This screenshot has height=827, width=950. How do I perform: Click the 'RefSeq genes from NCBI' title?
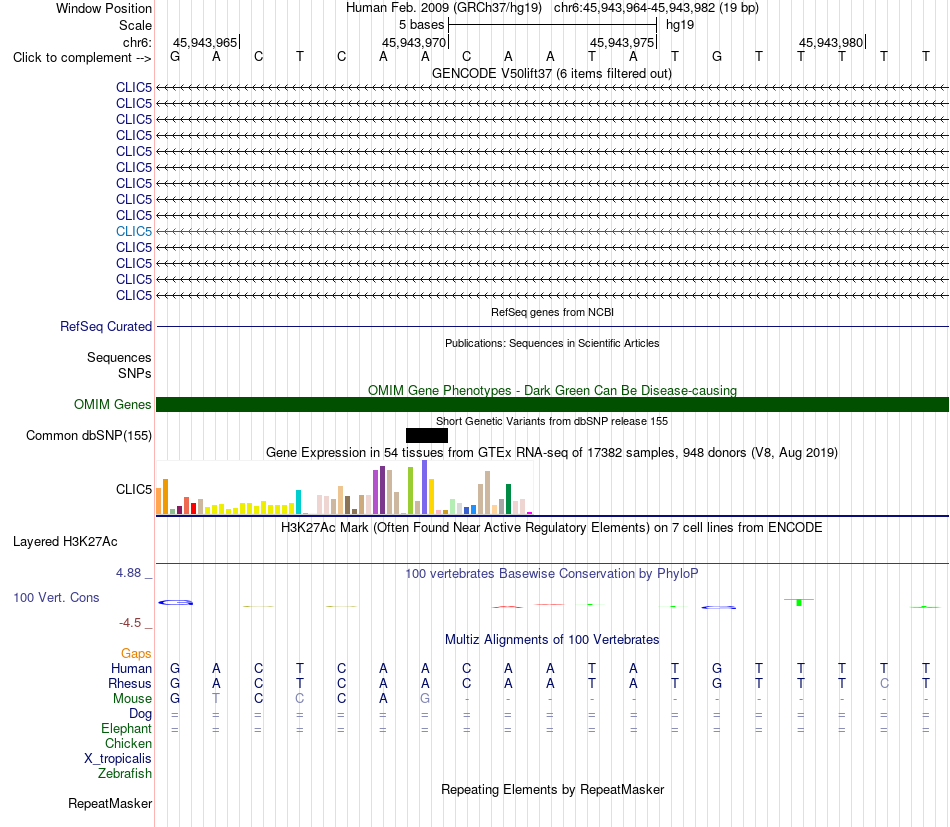(x=552, y=312)
